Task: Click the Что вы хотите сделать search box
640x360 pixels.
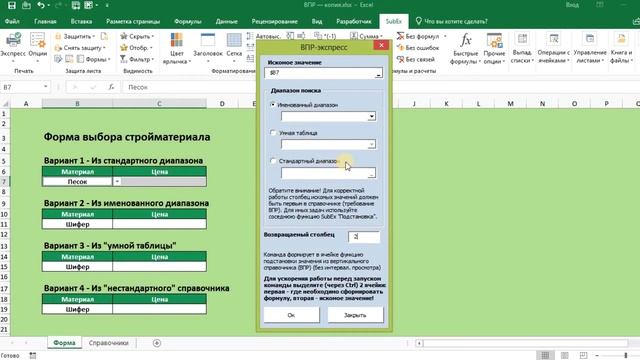Action: point(451,21)
